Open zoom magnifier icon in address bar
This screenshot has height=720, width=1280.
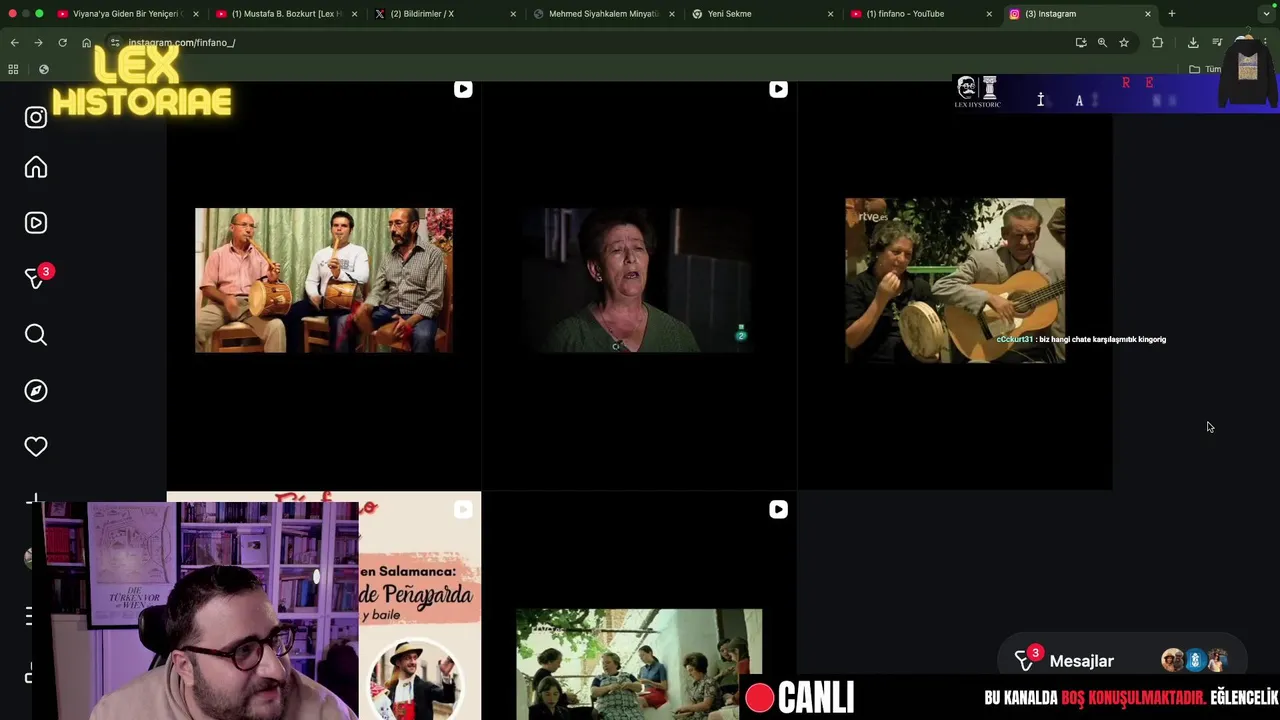coord(1102,43)
